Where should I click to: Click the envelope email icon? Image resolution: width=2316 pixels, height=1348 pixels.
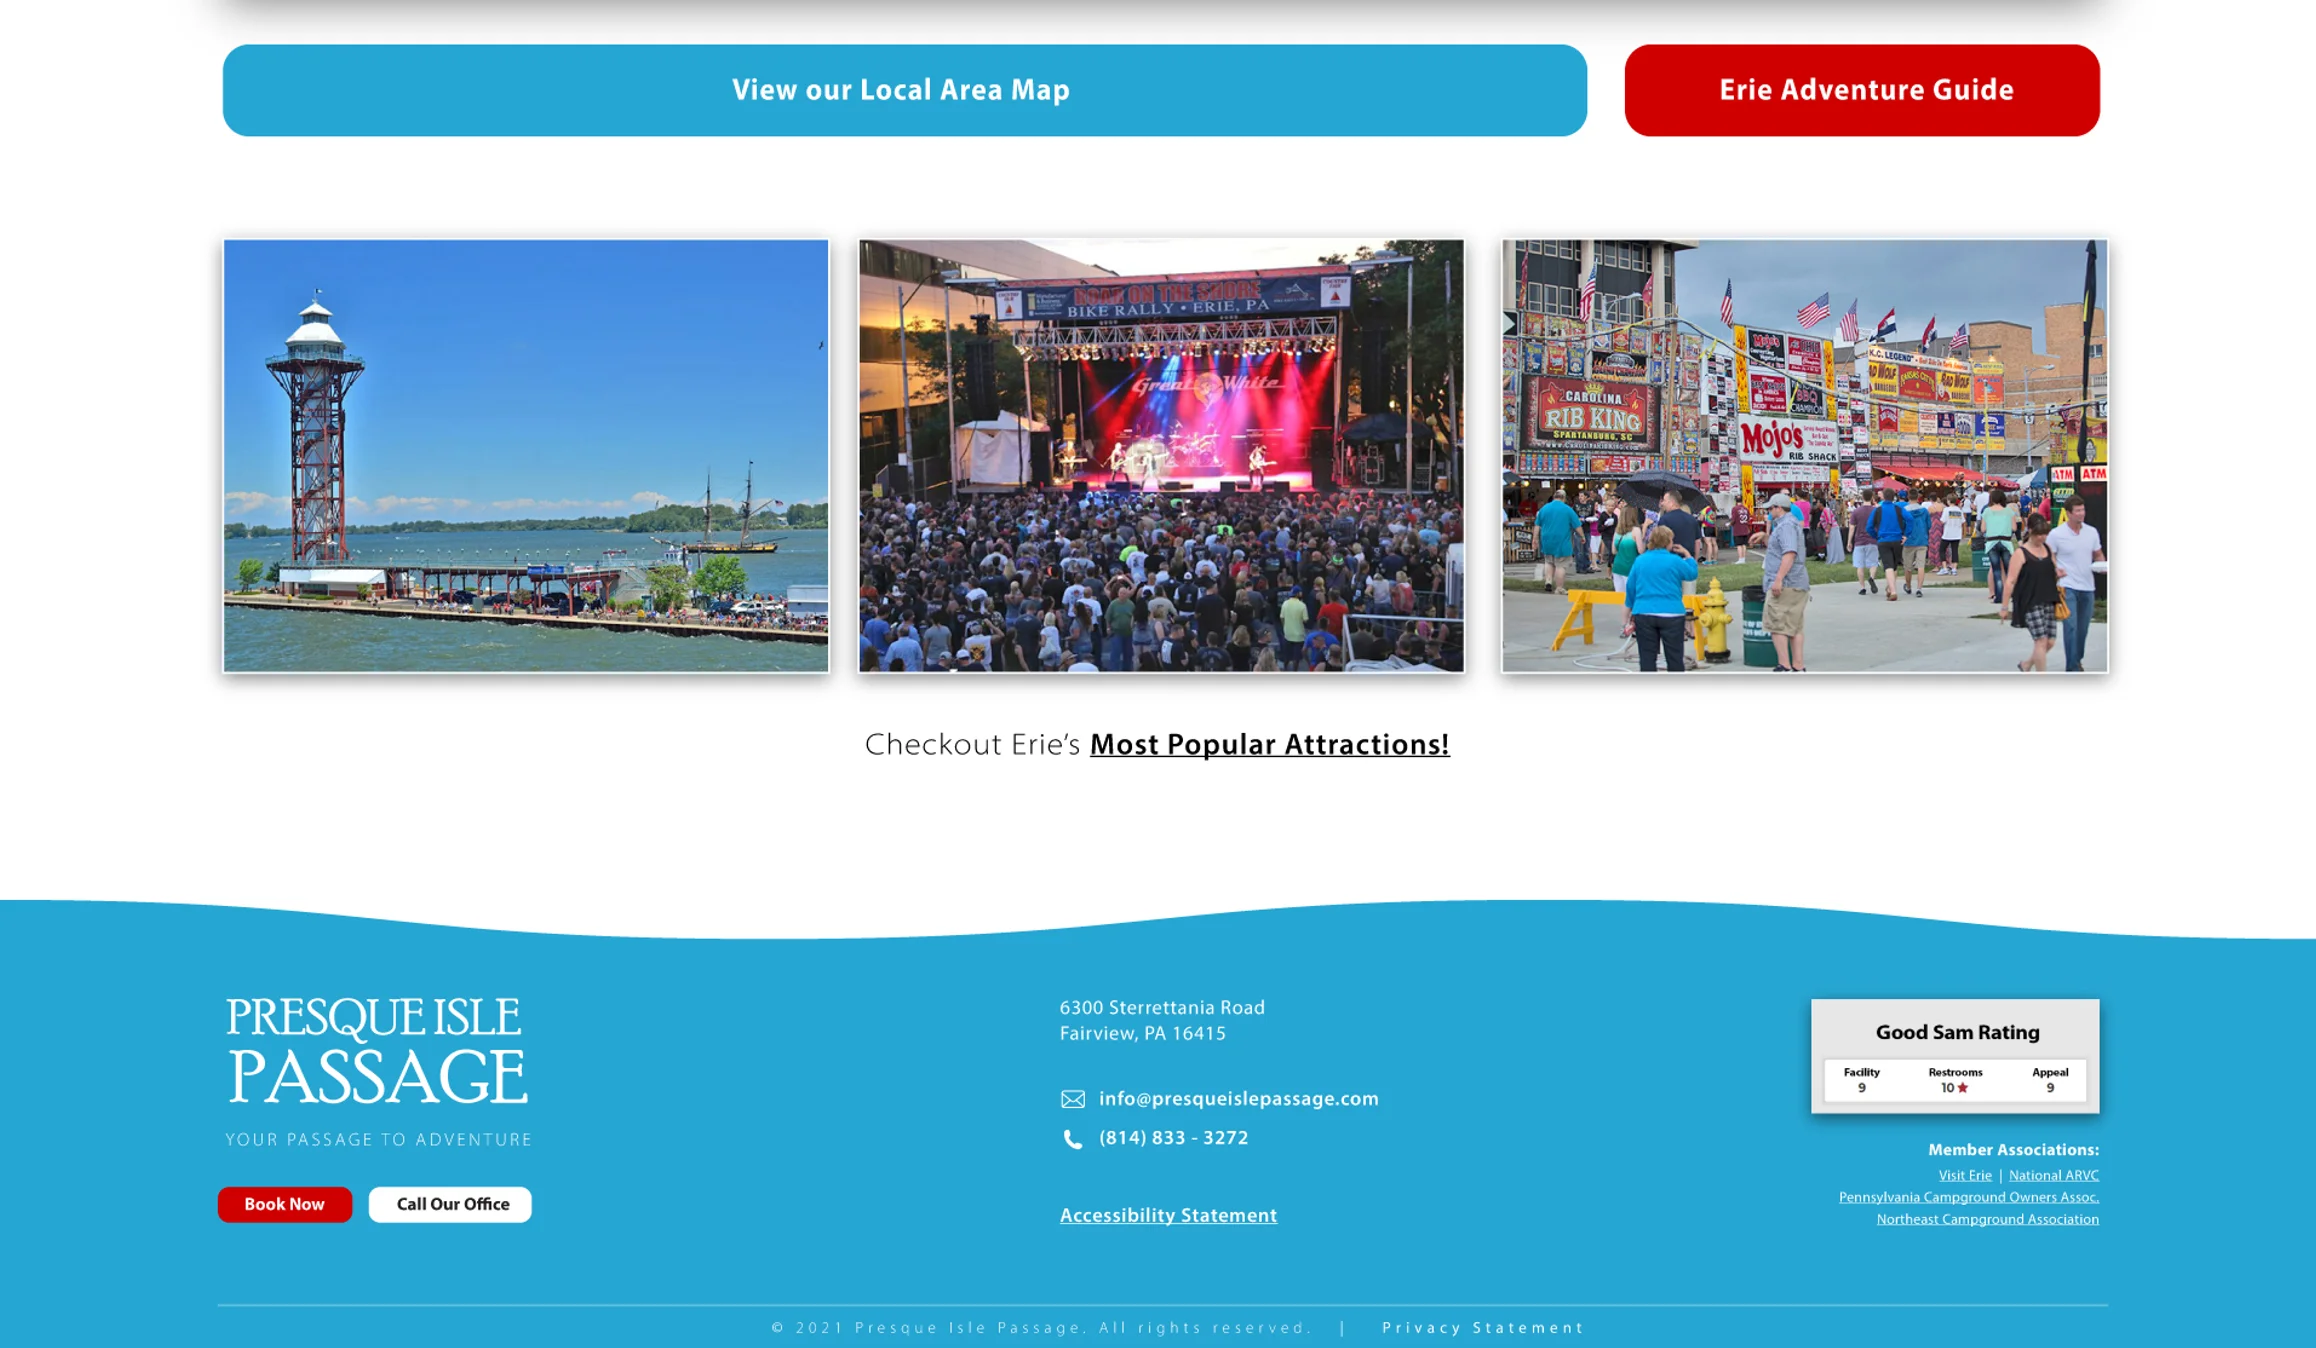tap(1072, 1099)
